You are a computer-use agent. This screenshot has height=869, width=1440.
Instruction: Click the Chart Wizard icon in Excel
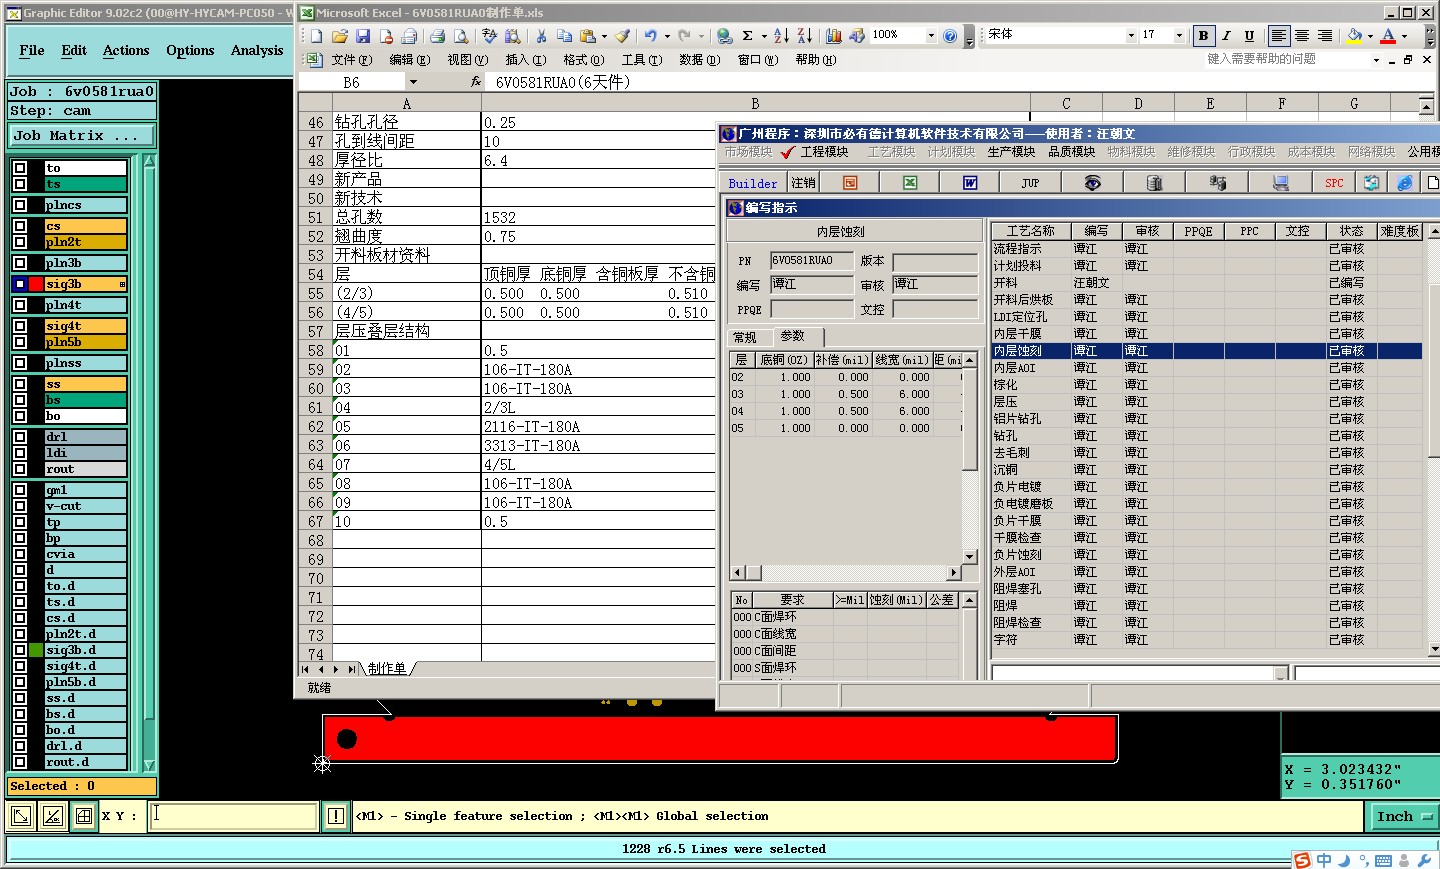point(834,36)
